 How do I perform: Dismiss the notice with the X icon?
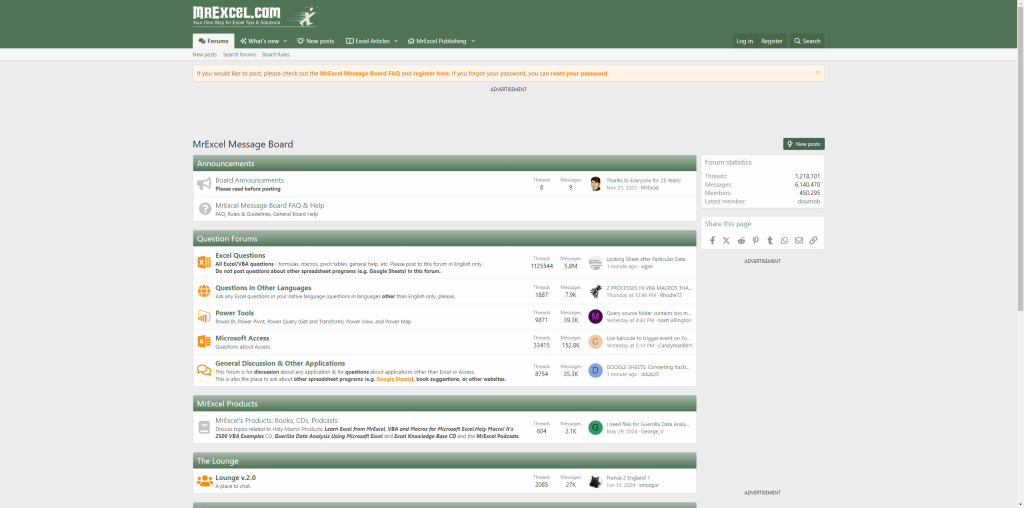[x=817, y=72]
